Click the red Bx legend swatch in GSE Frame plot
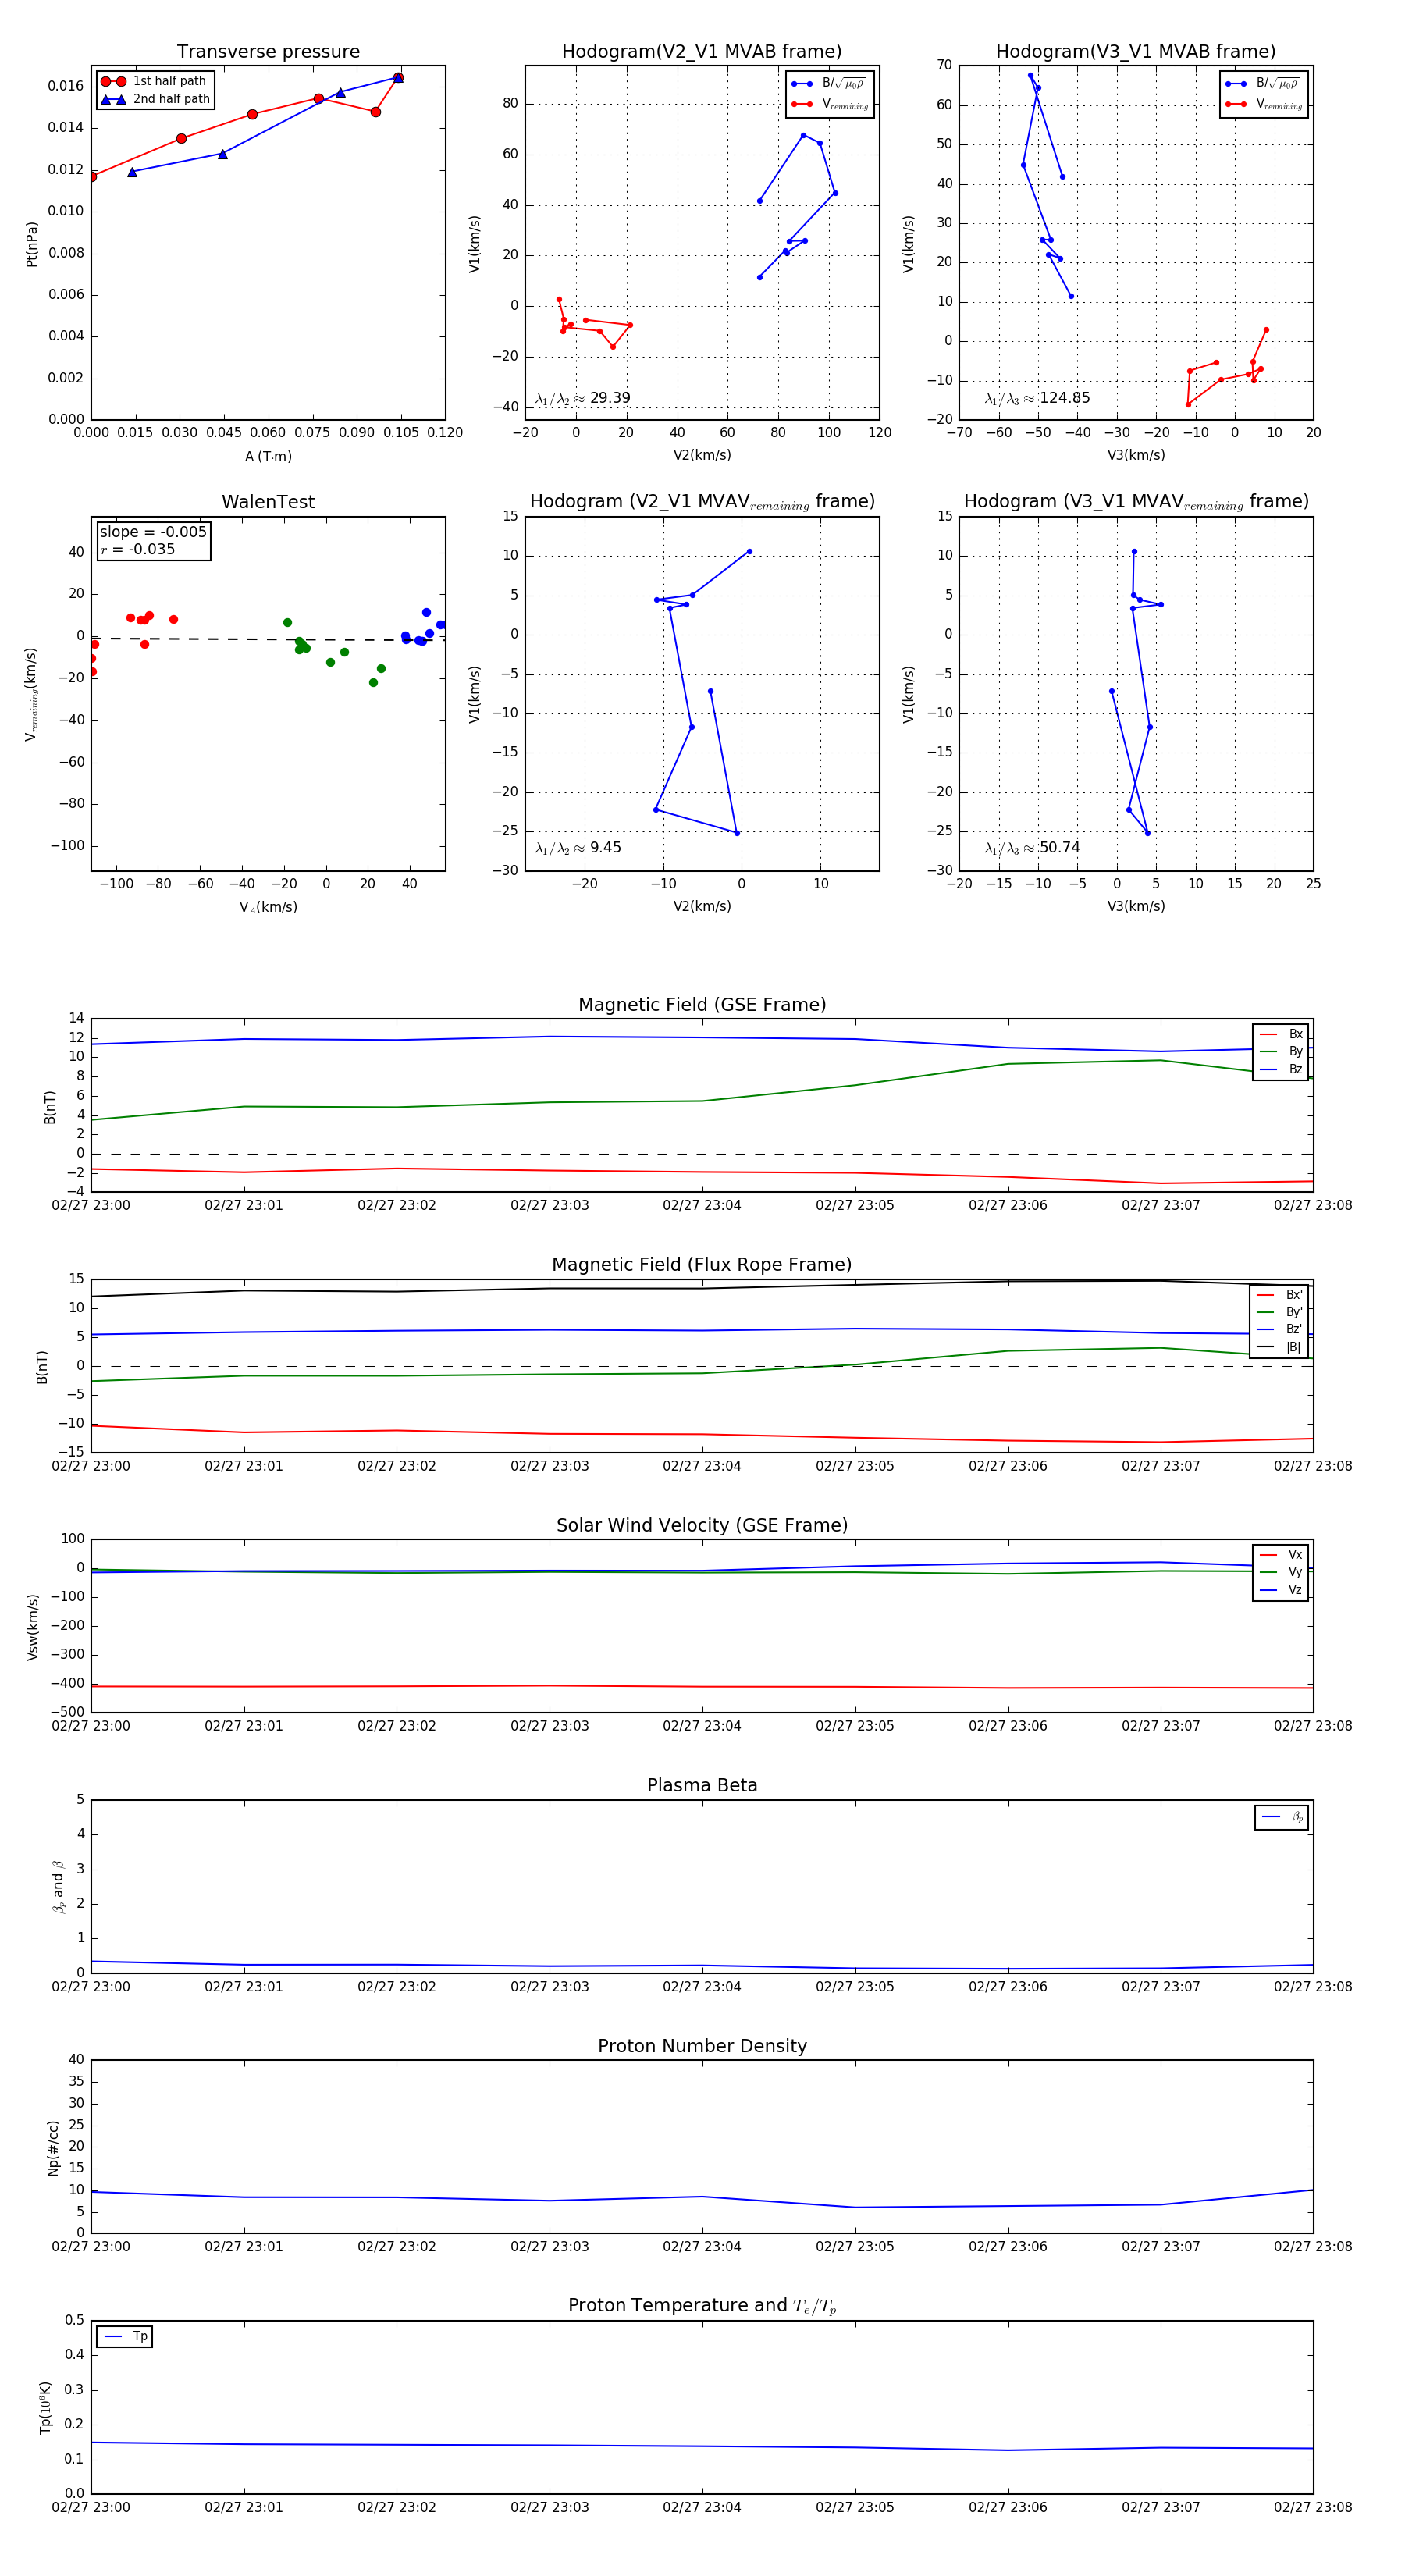 click(1268, 1034)
